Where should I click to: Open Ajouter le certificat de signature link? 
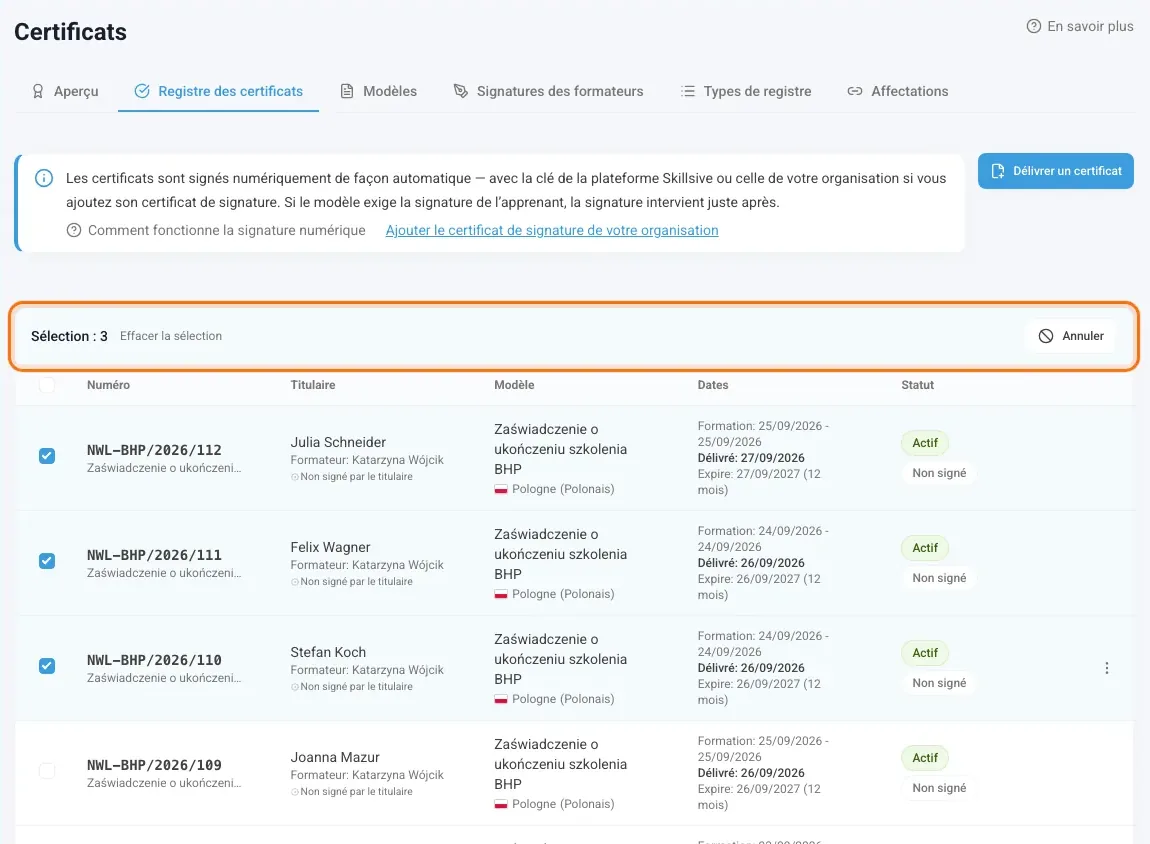click(552, 230)
